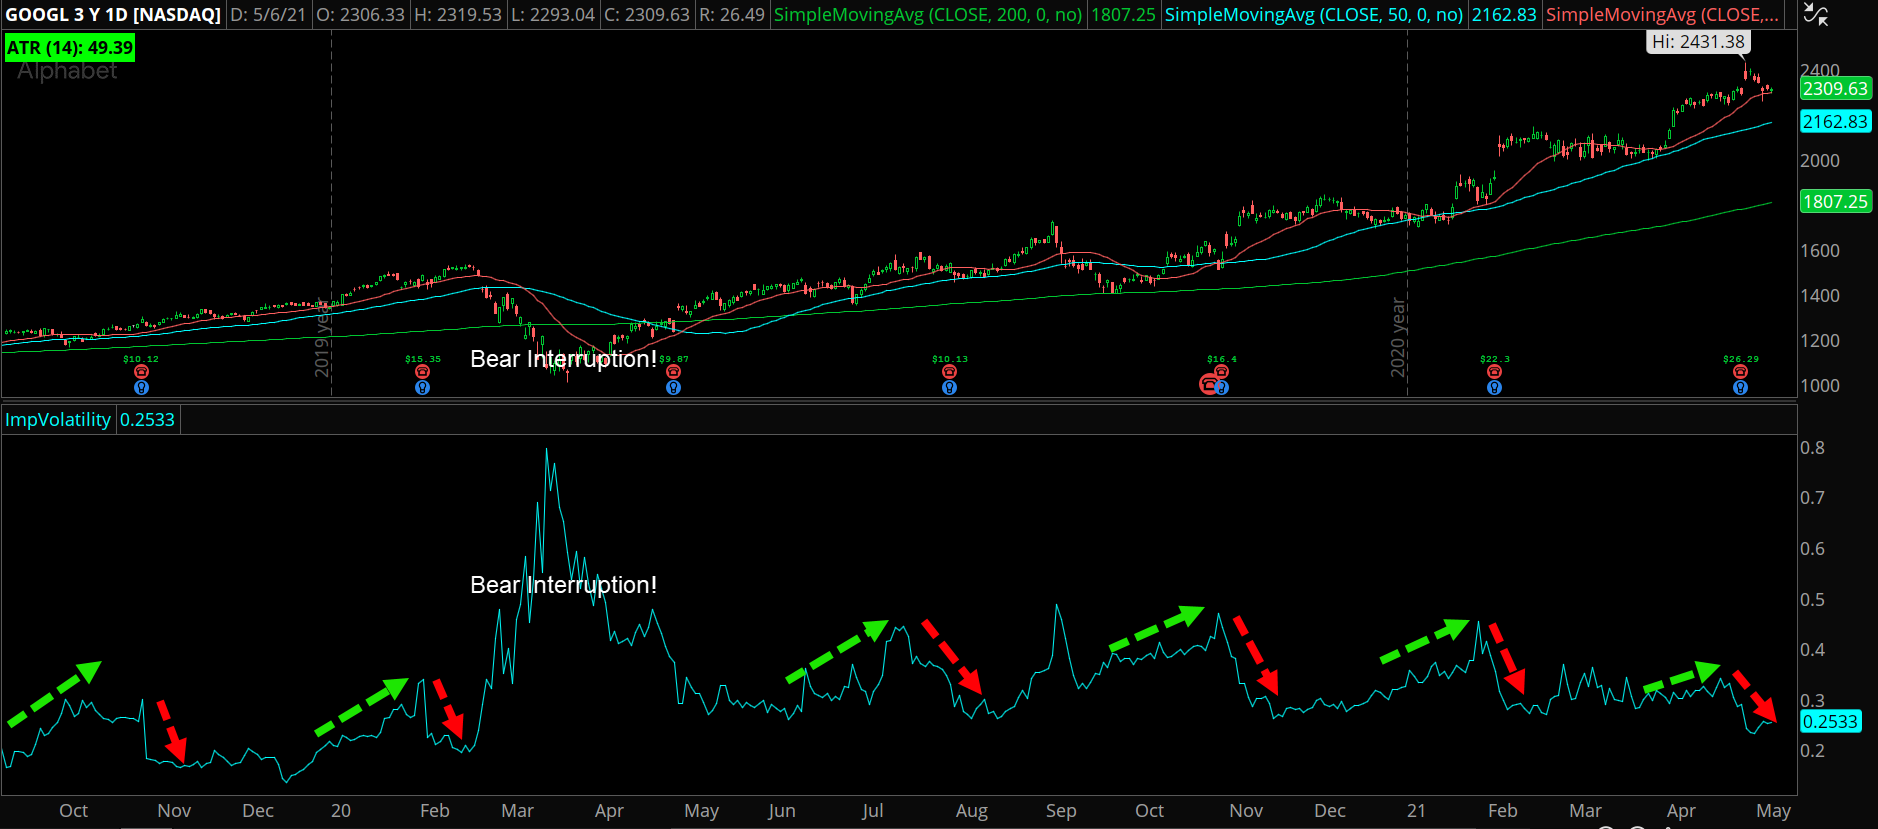Click the Jul label on time axis
The width and height of the screenshot is (1878, 829).
(873, 810)
